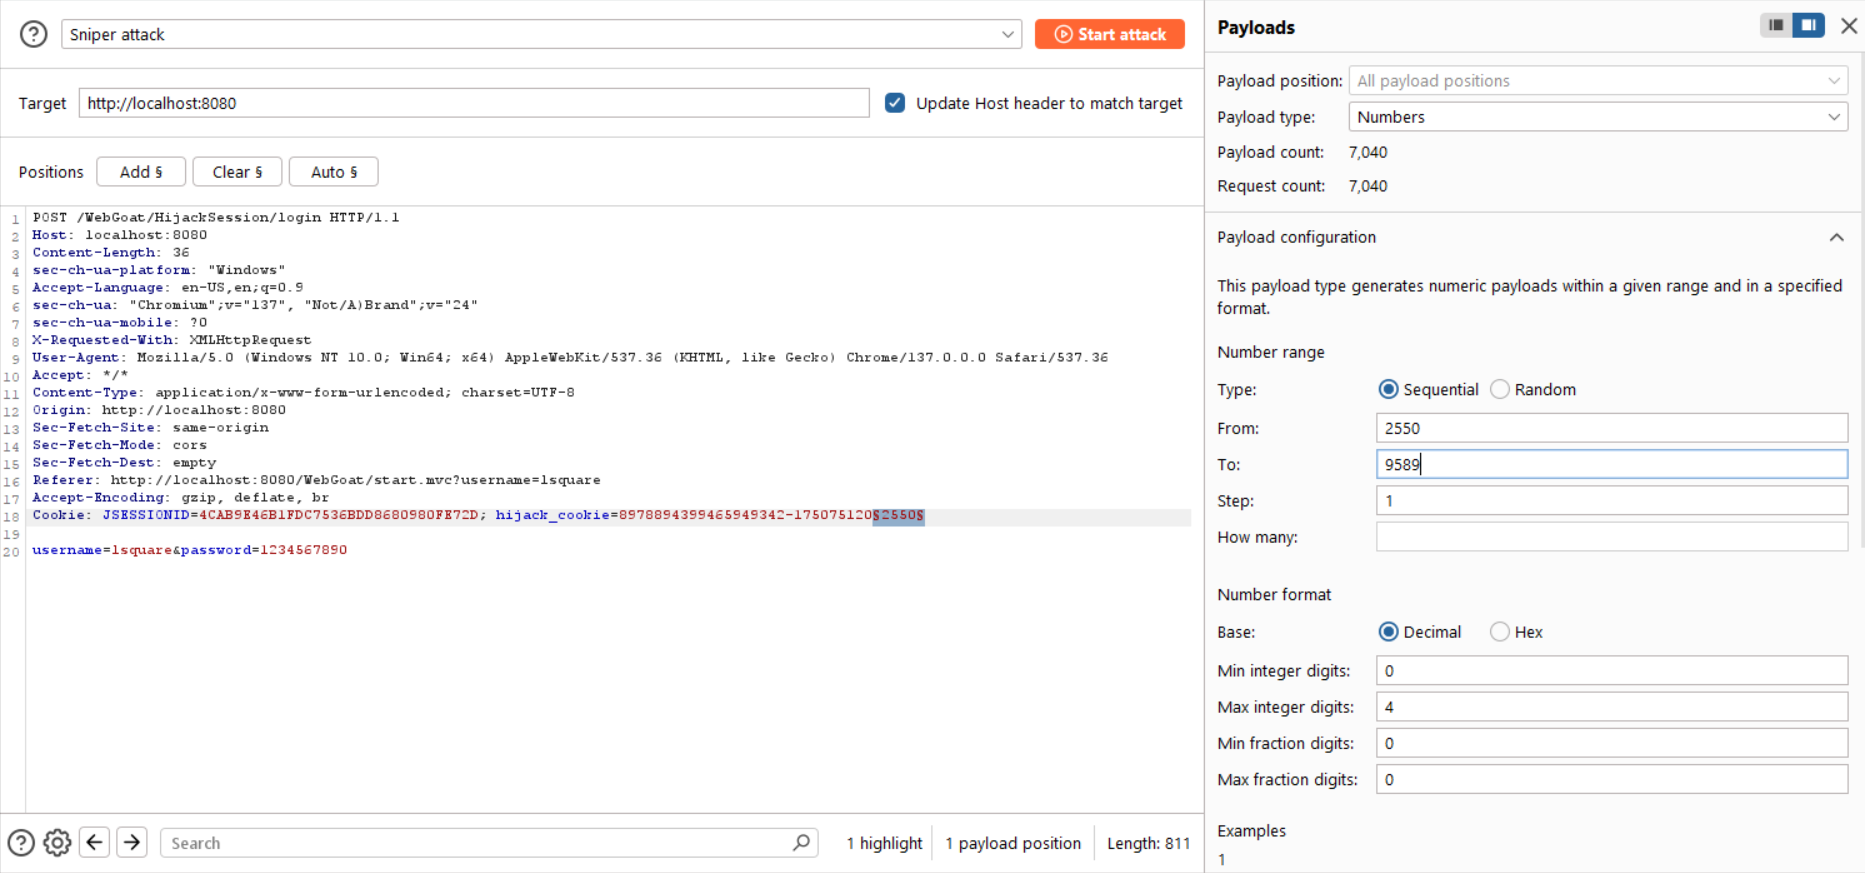This screenshot has height=873, width=1865.
Task: Click the Origin header line
Action: [159, 410]
